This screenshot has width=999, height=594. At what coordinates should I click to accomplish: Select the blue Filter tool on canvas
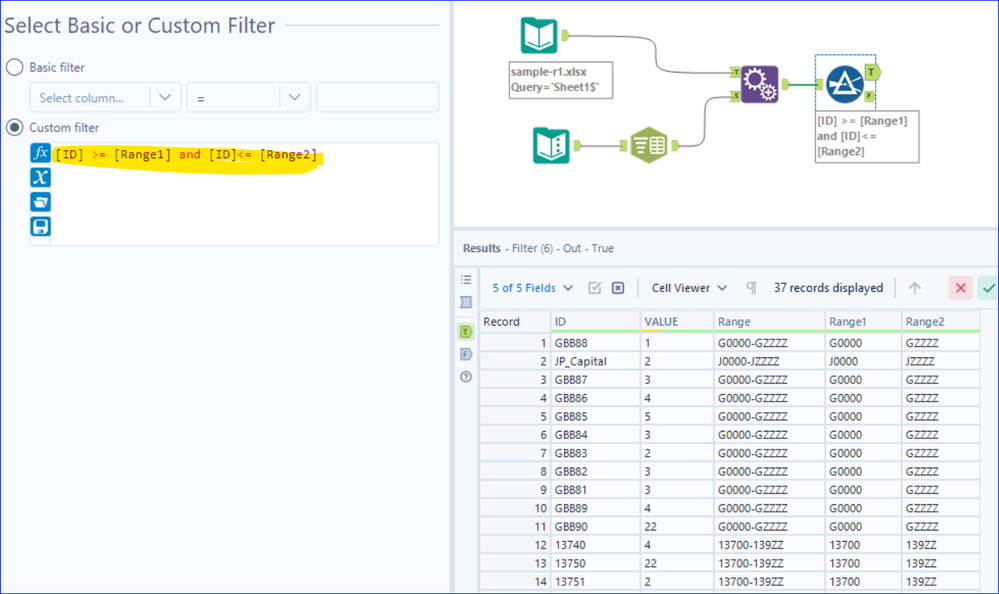pyautogui.click(x=845, y=83)
